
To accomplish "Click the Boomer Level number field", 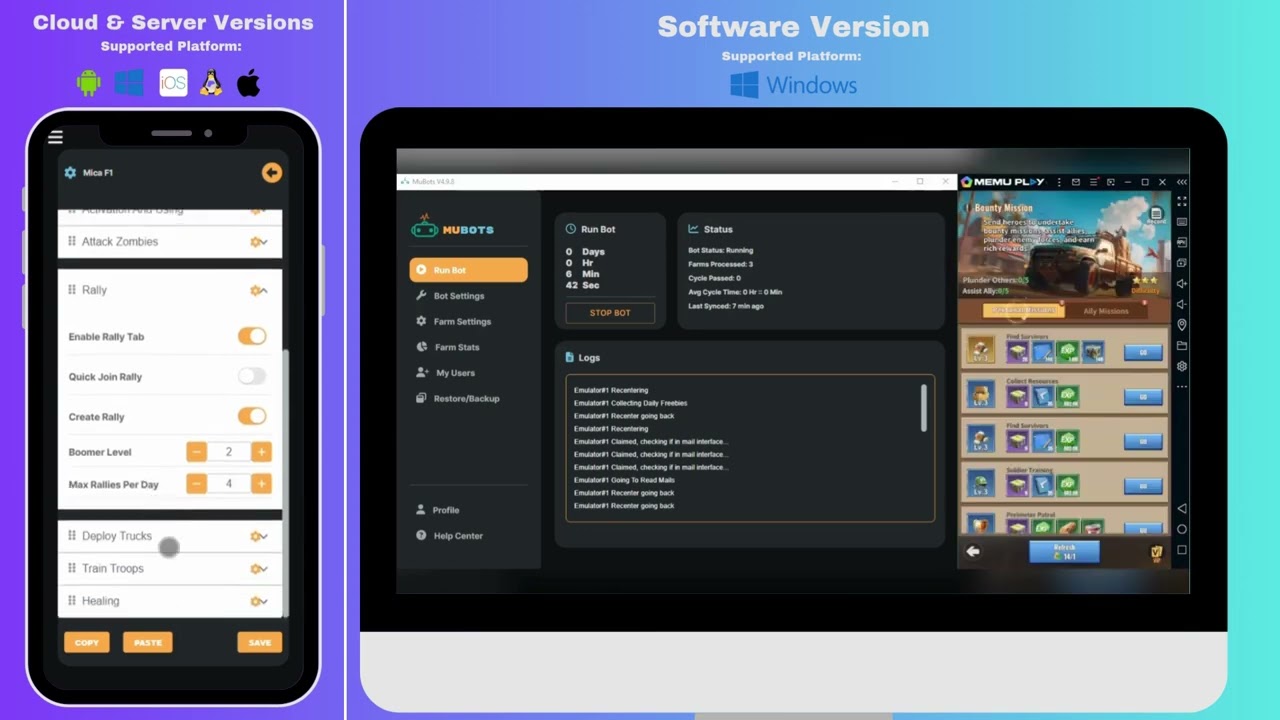I will click(229, 452).
